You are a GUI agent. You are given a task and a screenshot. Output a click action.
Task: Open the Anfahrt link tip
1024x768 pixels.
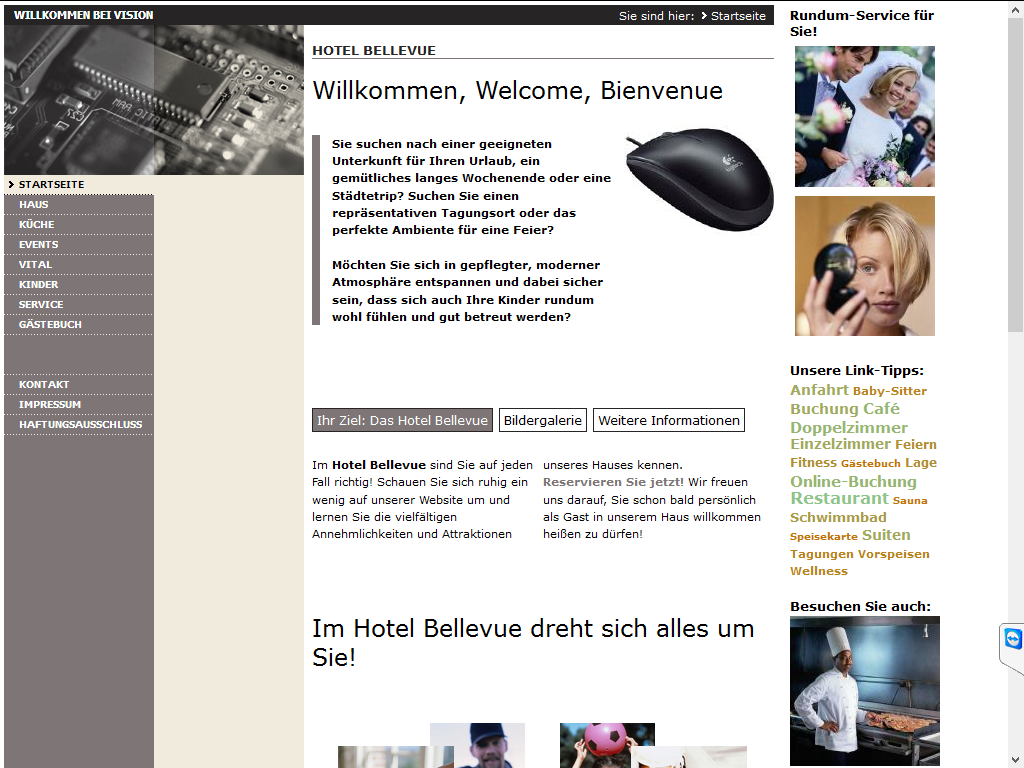[x=819, y=390]
